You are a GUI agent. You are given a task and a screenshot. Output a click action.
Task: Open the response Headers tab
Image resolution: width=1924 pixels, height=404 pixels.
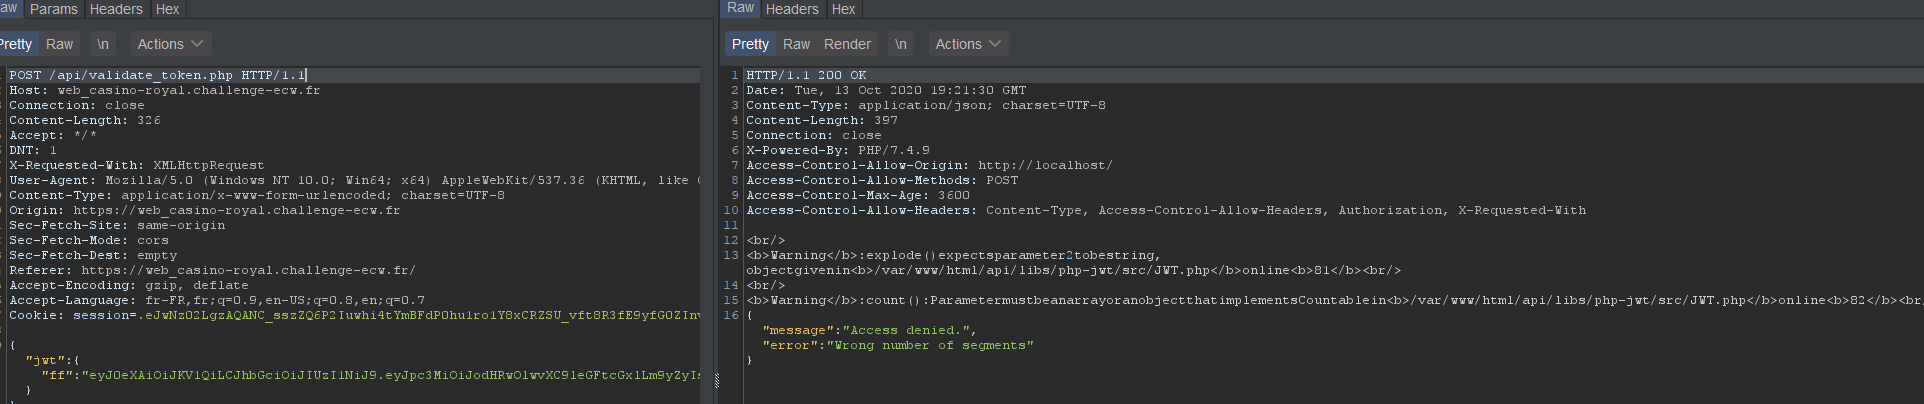[792, 9]
